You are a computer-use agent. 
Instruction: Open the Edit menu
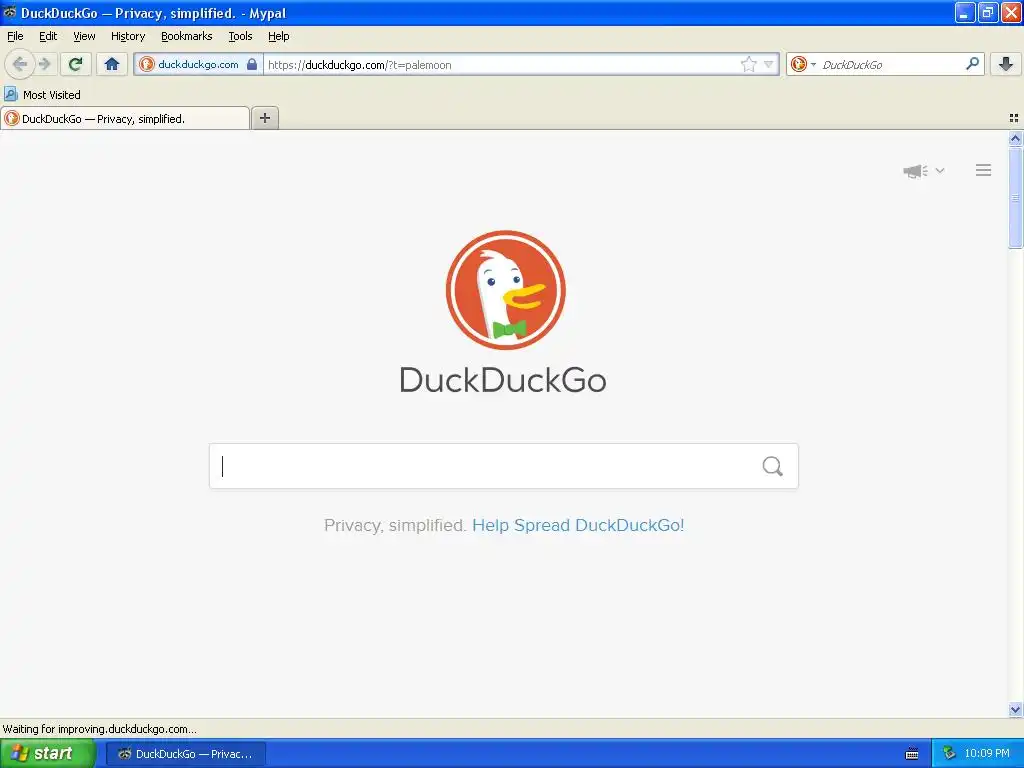(48, 36)
